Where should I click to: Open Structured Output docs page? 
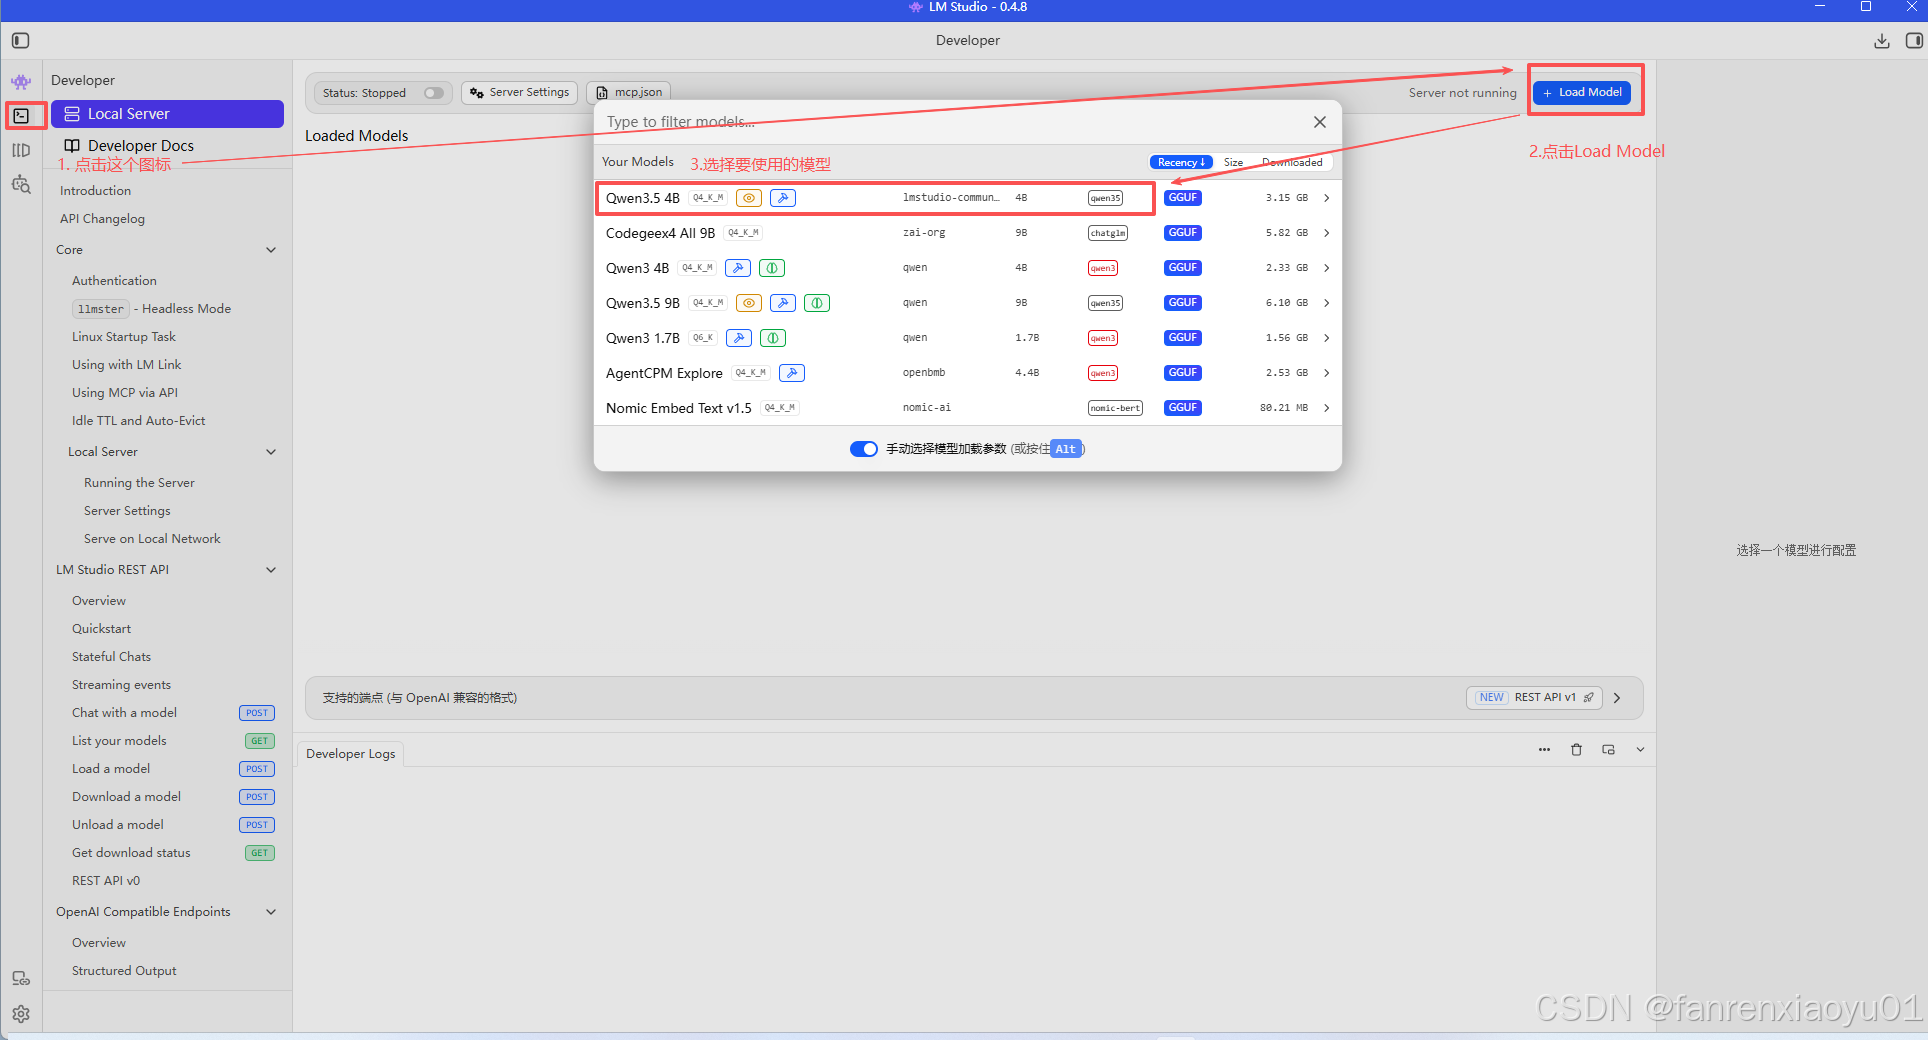pos(124,971)
